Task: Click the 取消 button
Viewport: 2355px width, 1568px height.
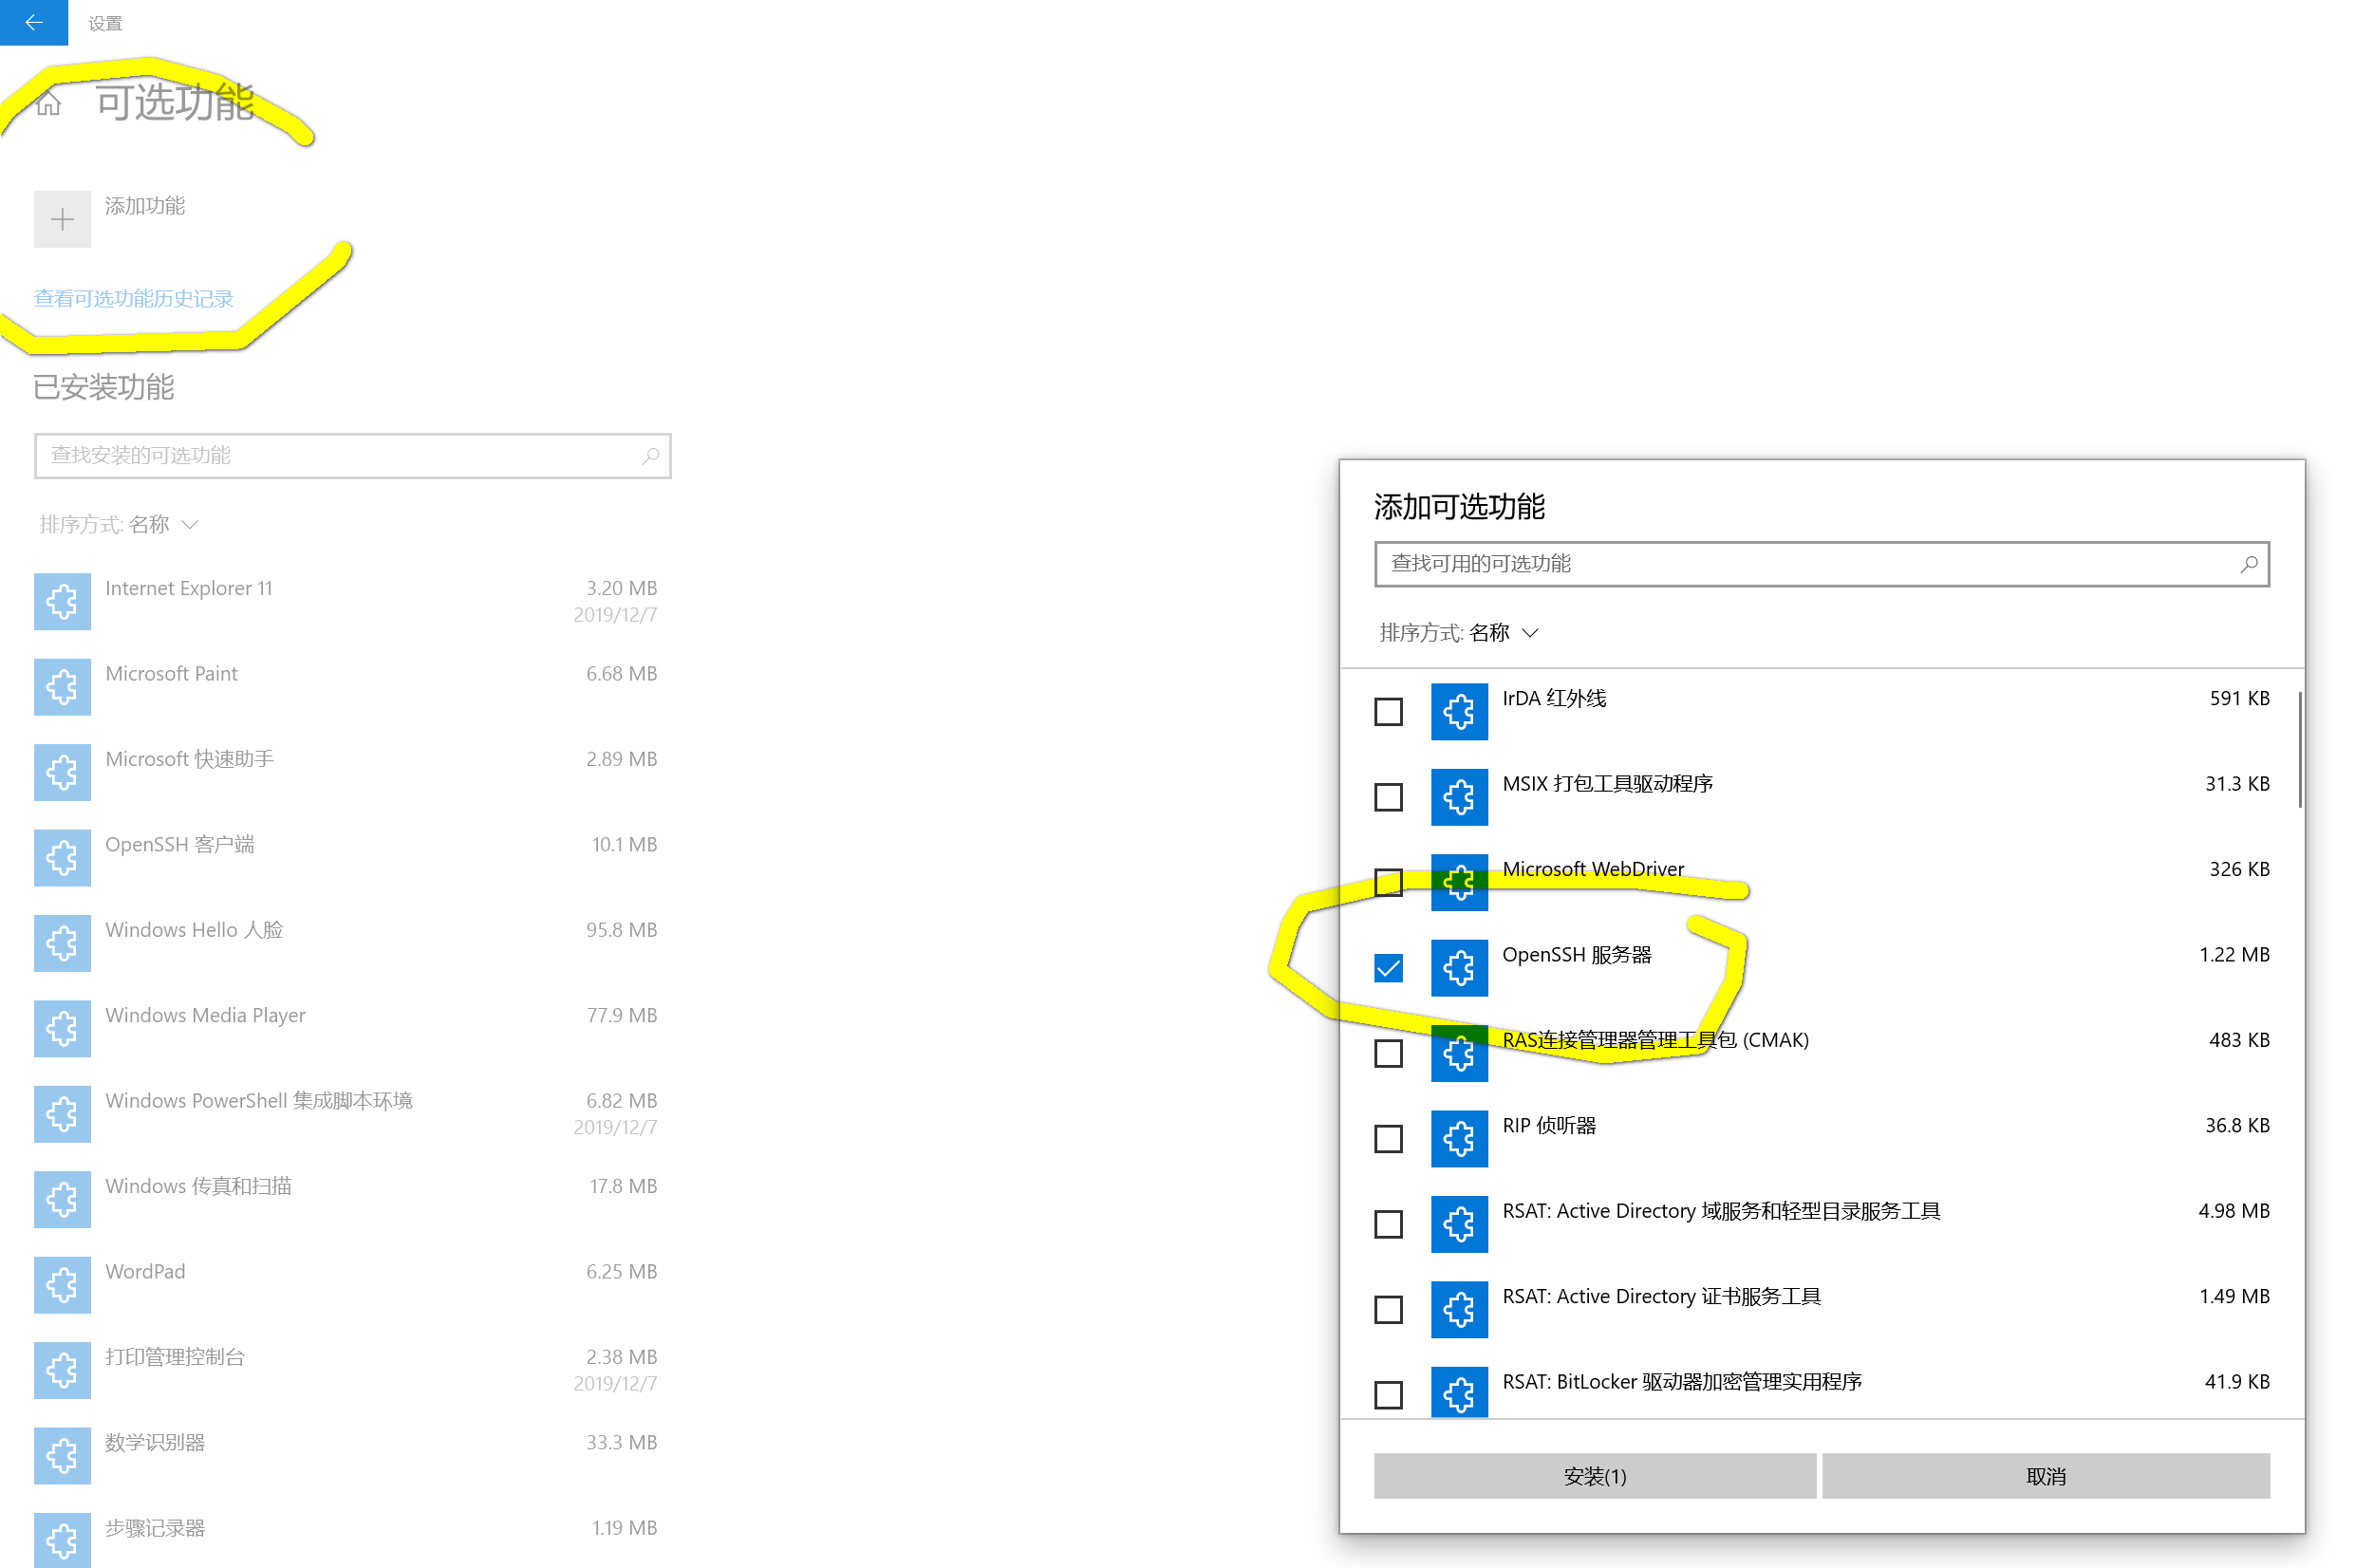Action: tap(2045, 1476)
